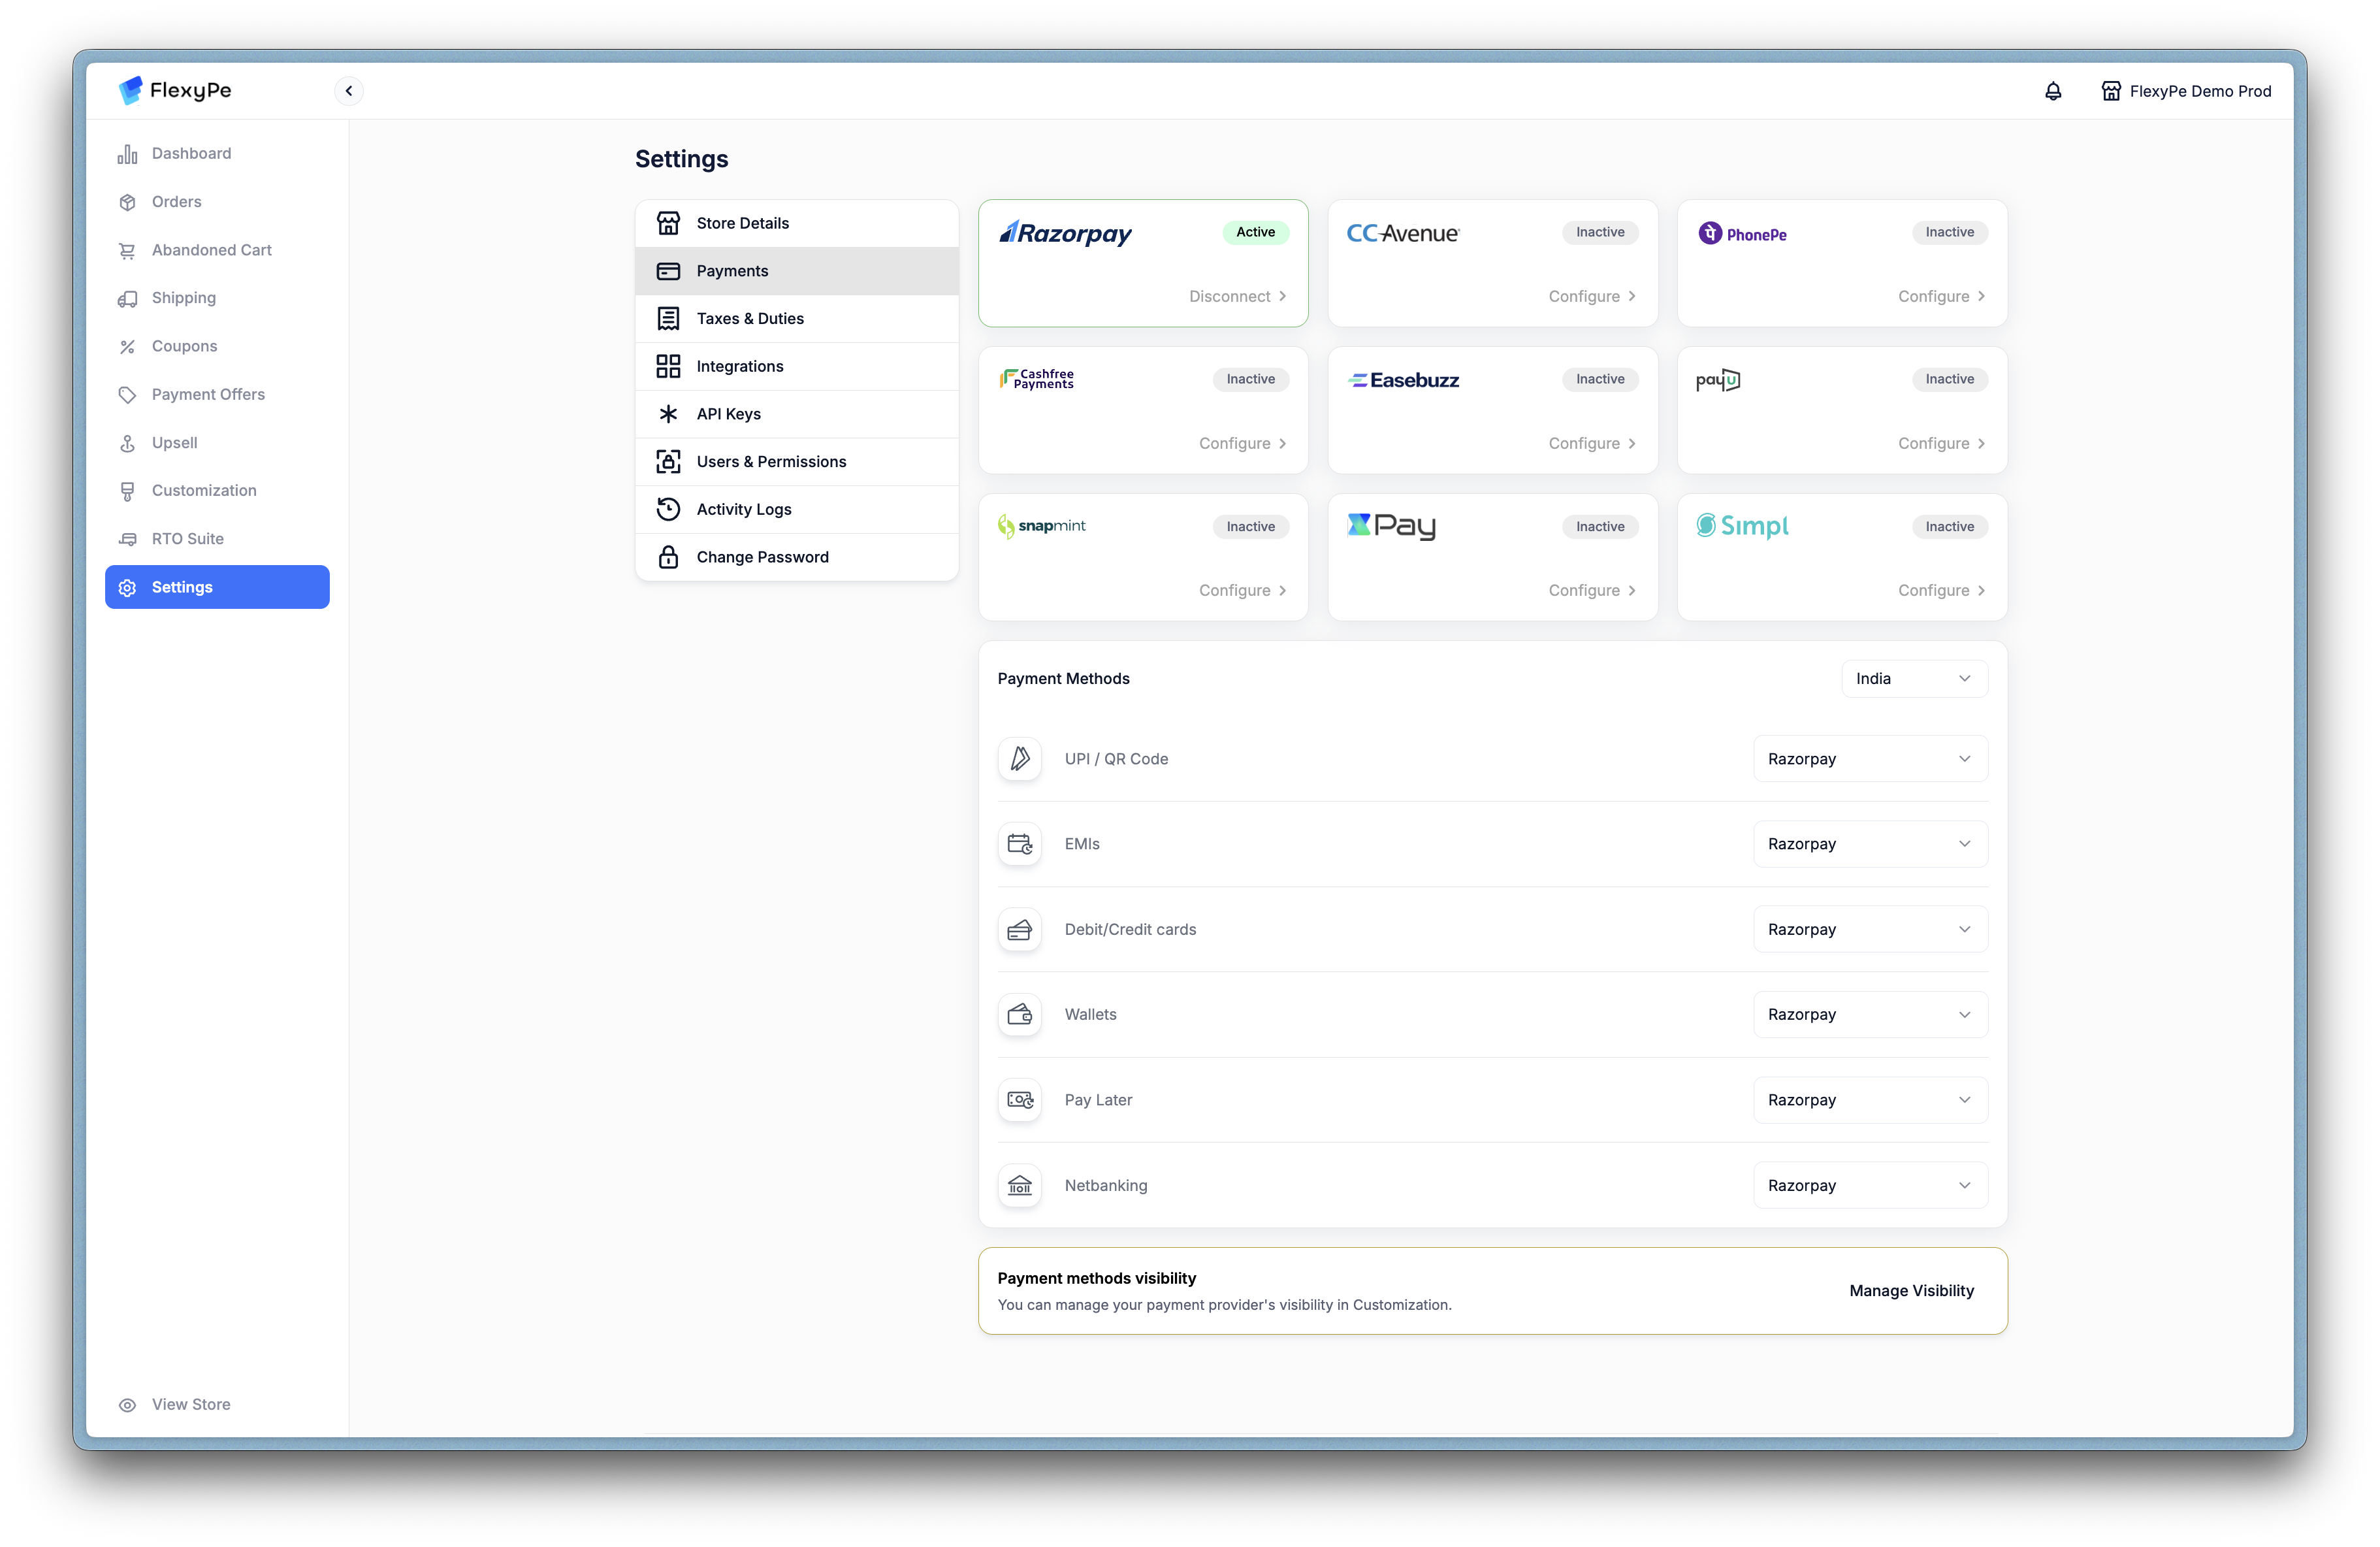Click the UPI / QR Code method icon
Image resolution: width=2380 pixels, height=1547 pixels.
(x=1019, y=759)
